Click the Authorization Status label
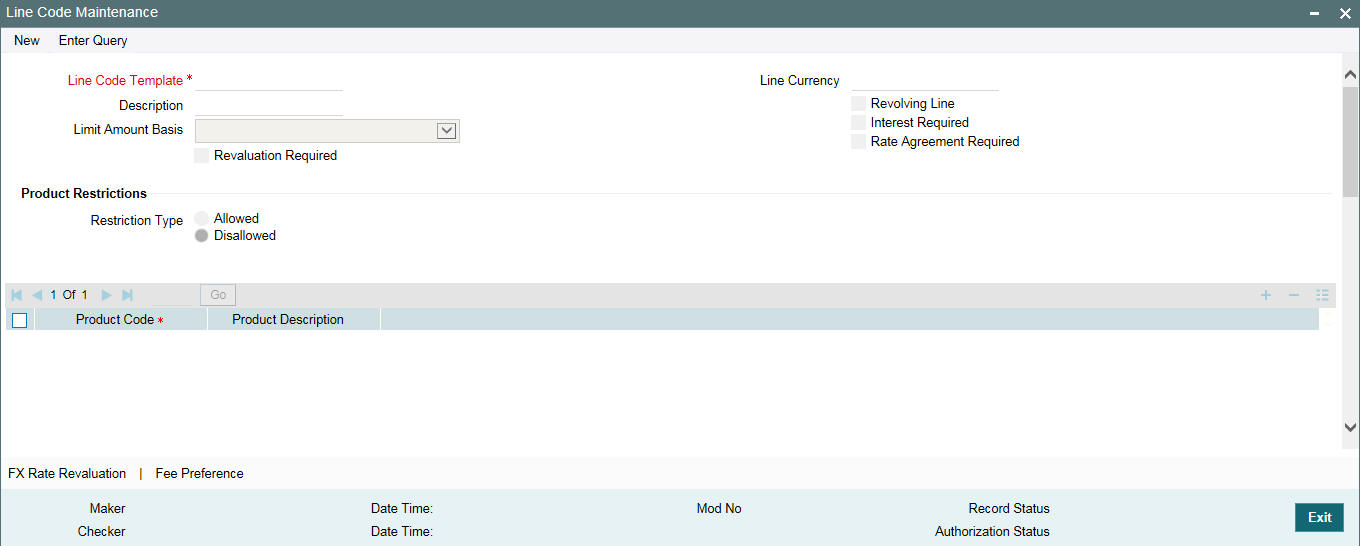The image size is (1360, 546). coord(992,531)
